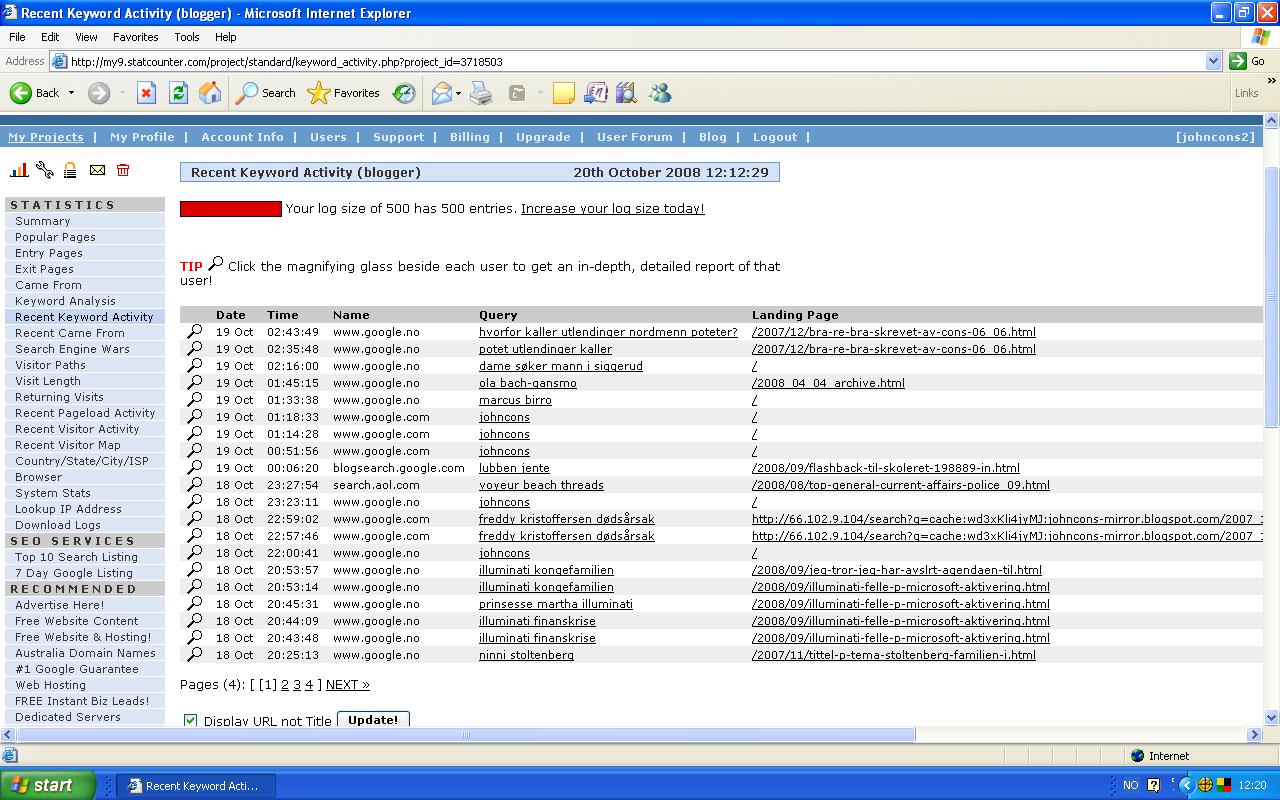Open Forward button history dropdown arrow
This screenshot has width=1280, height=800.
point(123,93)
